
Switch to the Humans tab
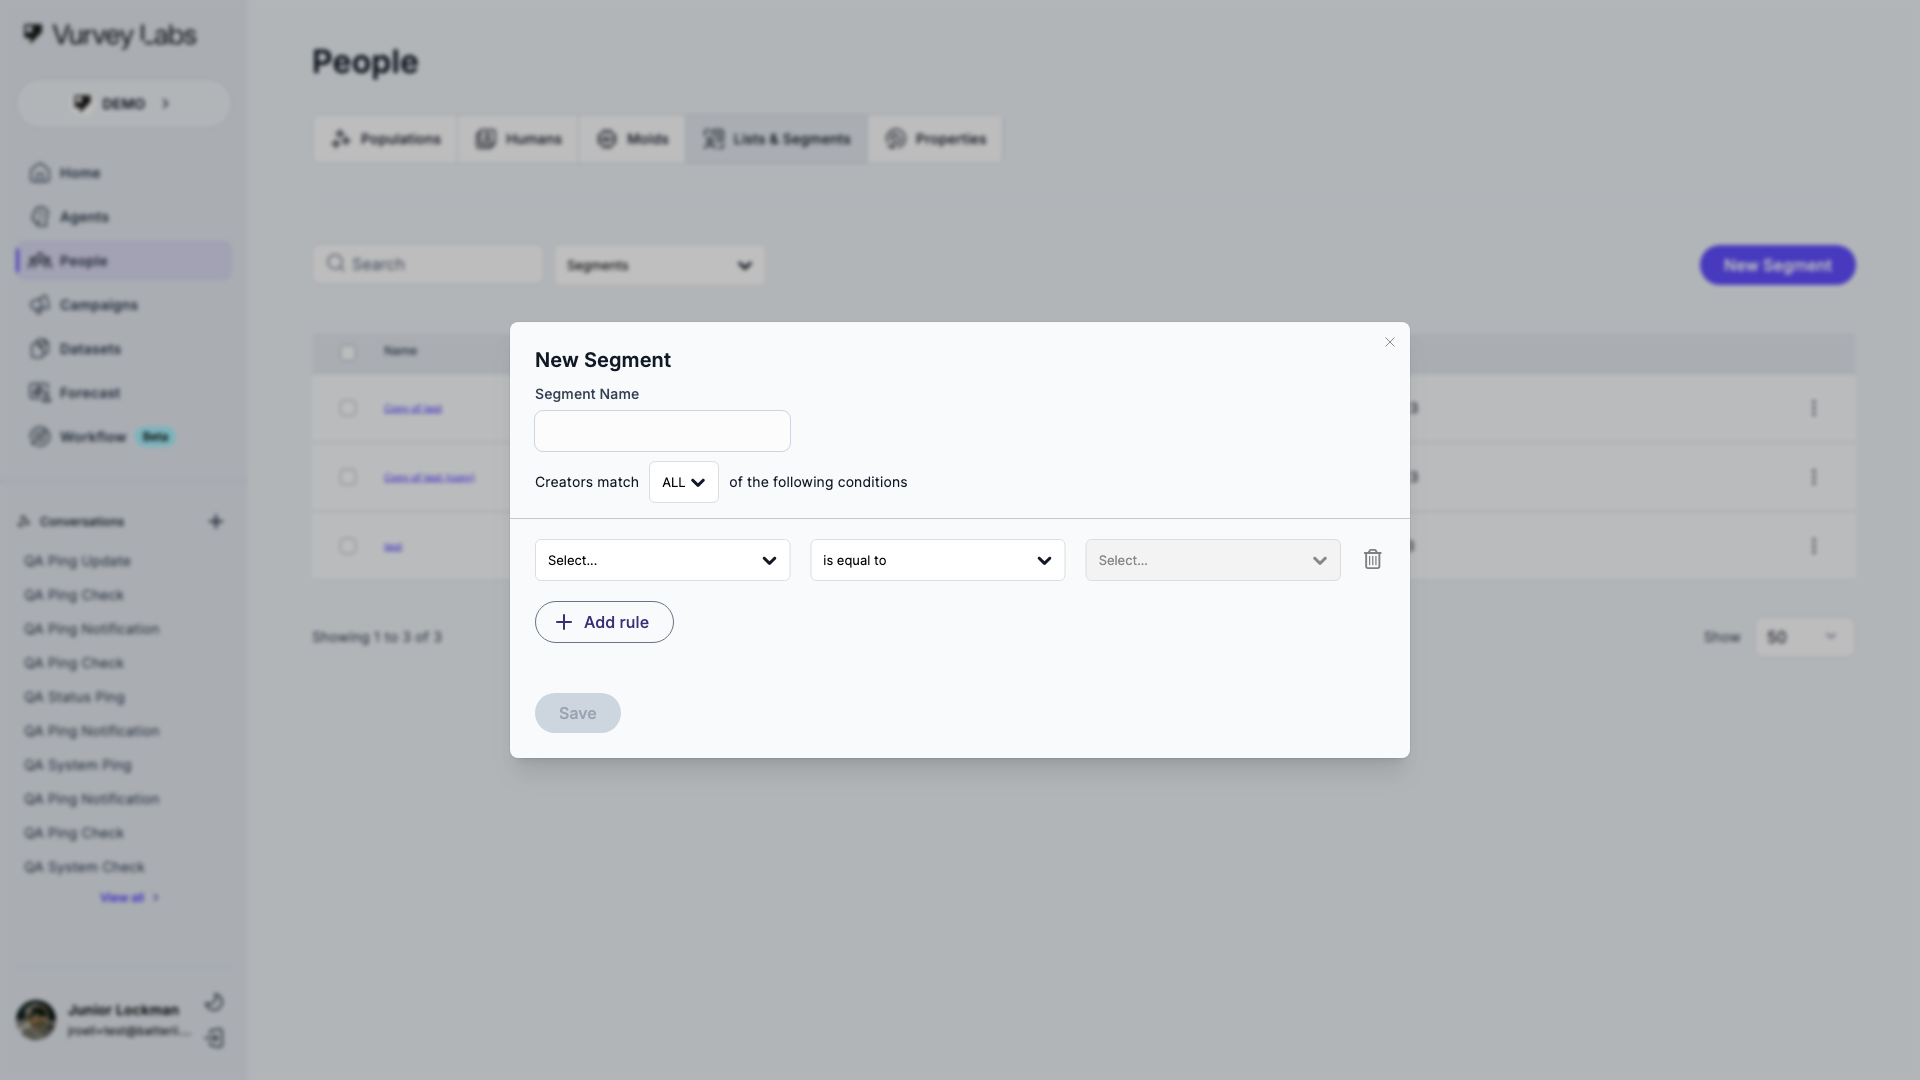pyautogui.click(x=518, y=139)
